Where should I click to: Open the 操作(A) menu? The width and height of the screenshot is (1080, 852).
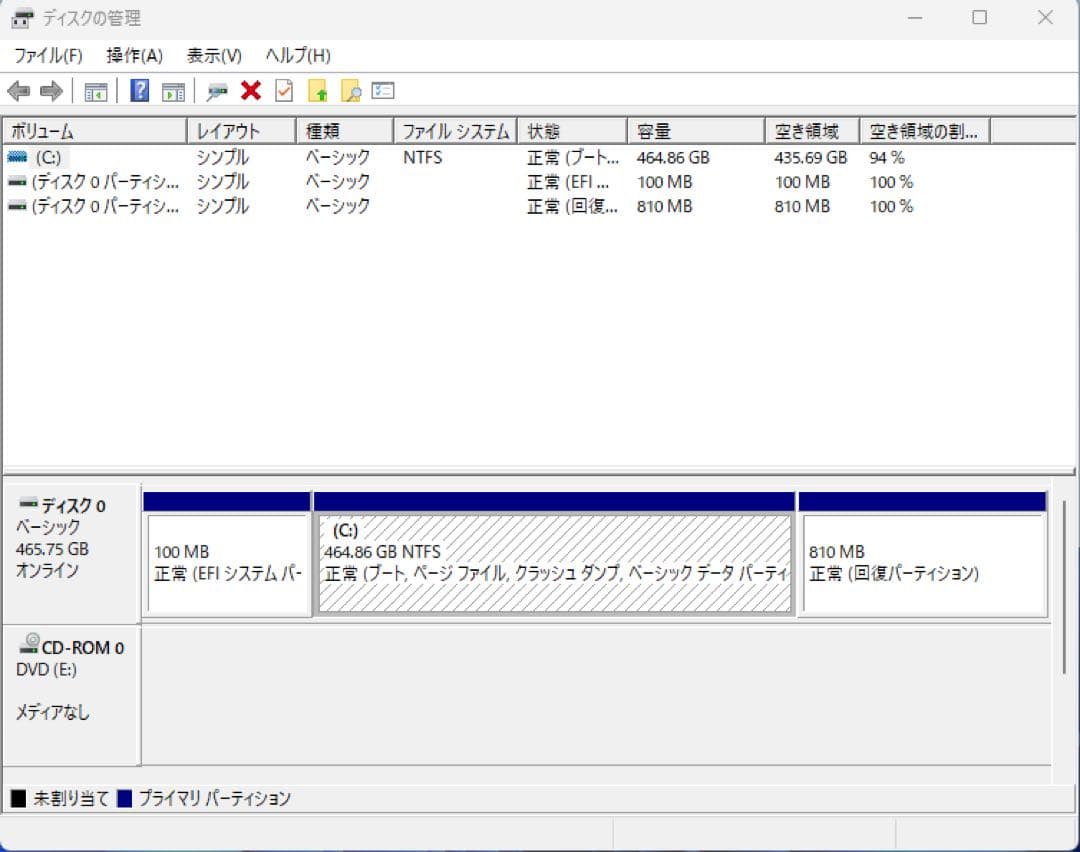[x=130, y=55]
